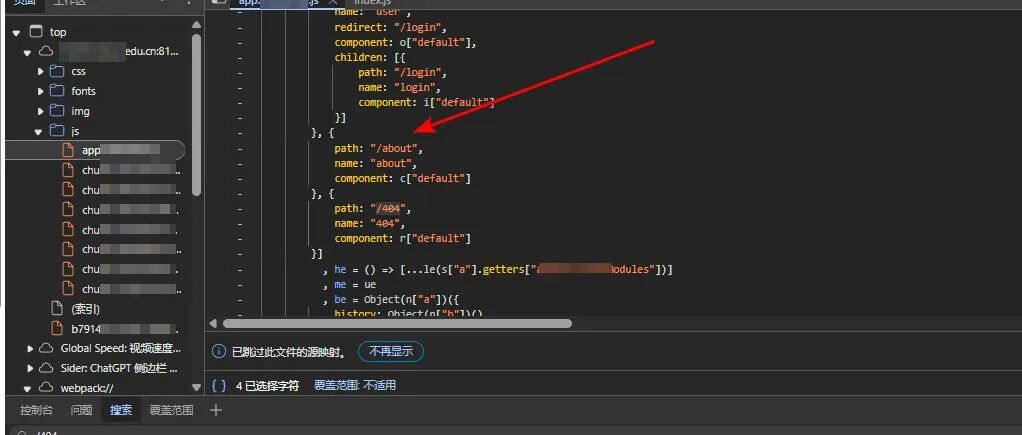Click the app file's document icon

[x=68, y=150]
